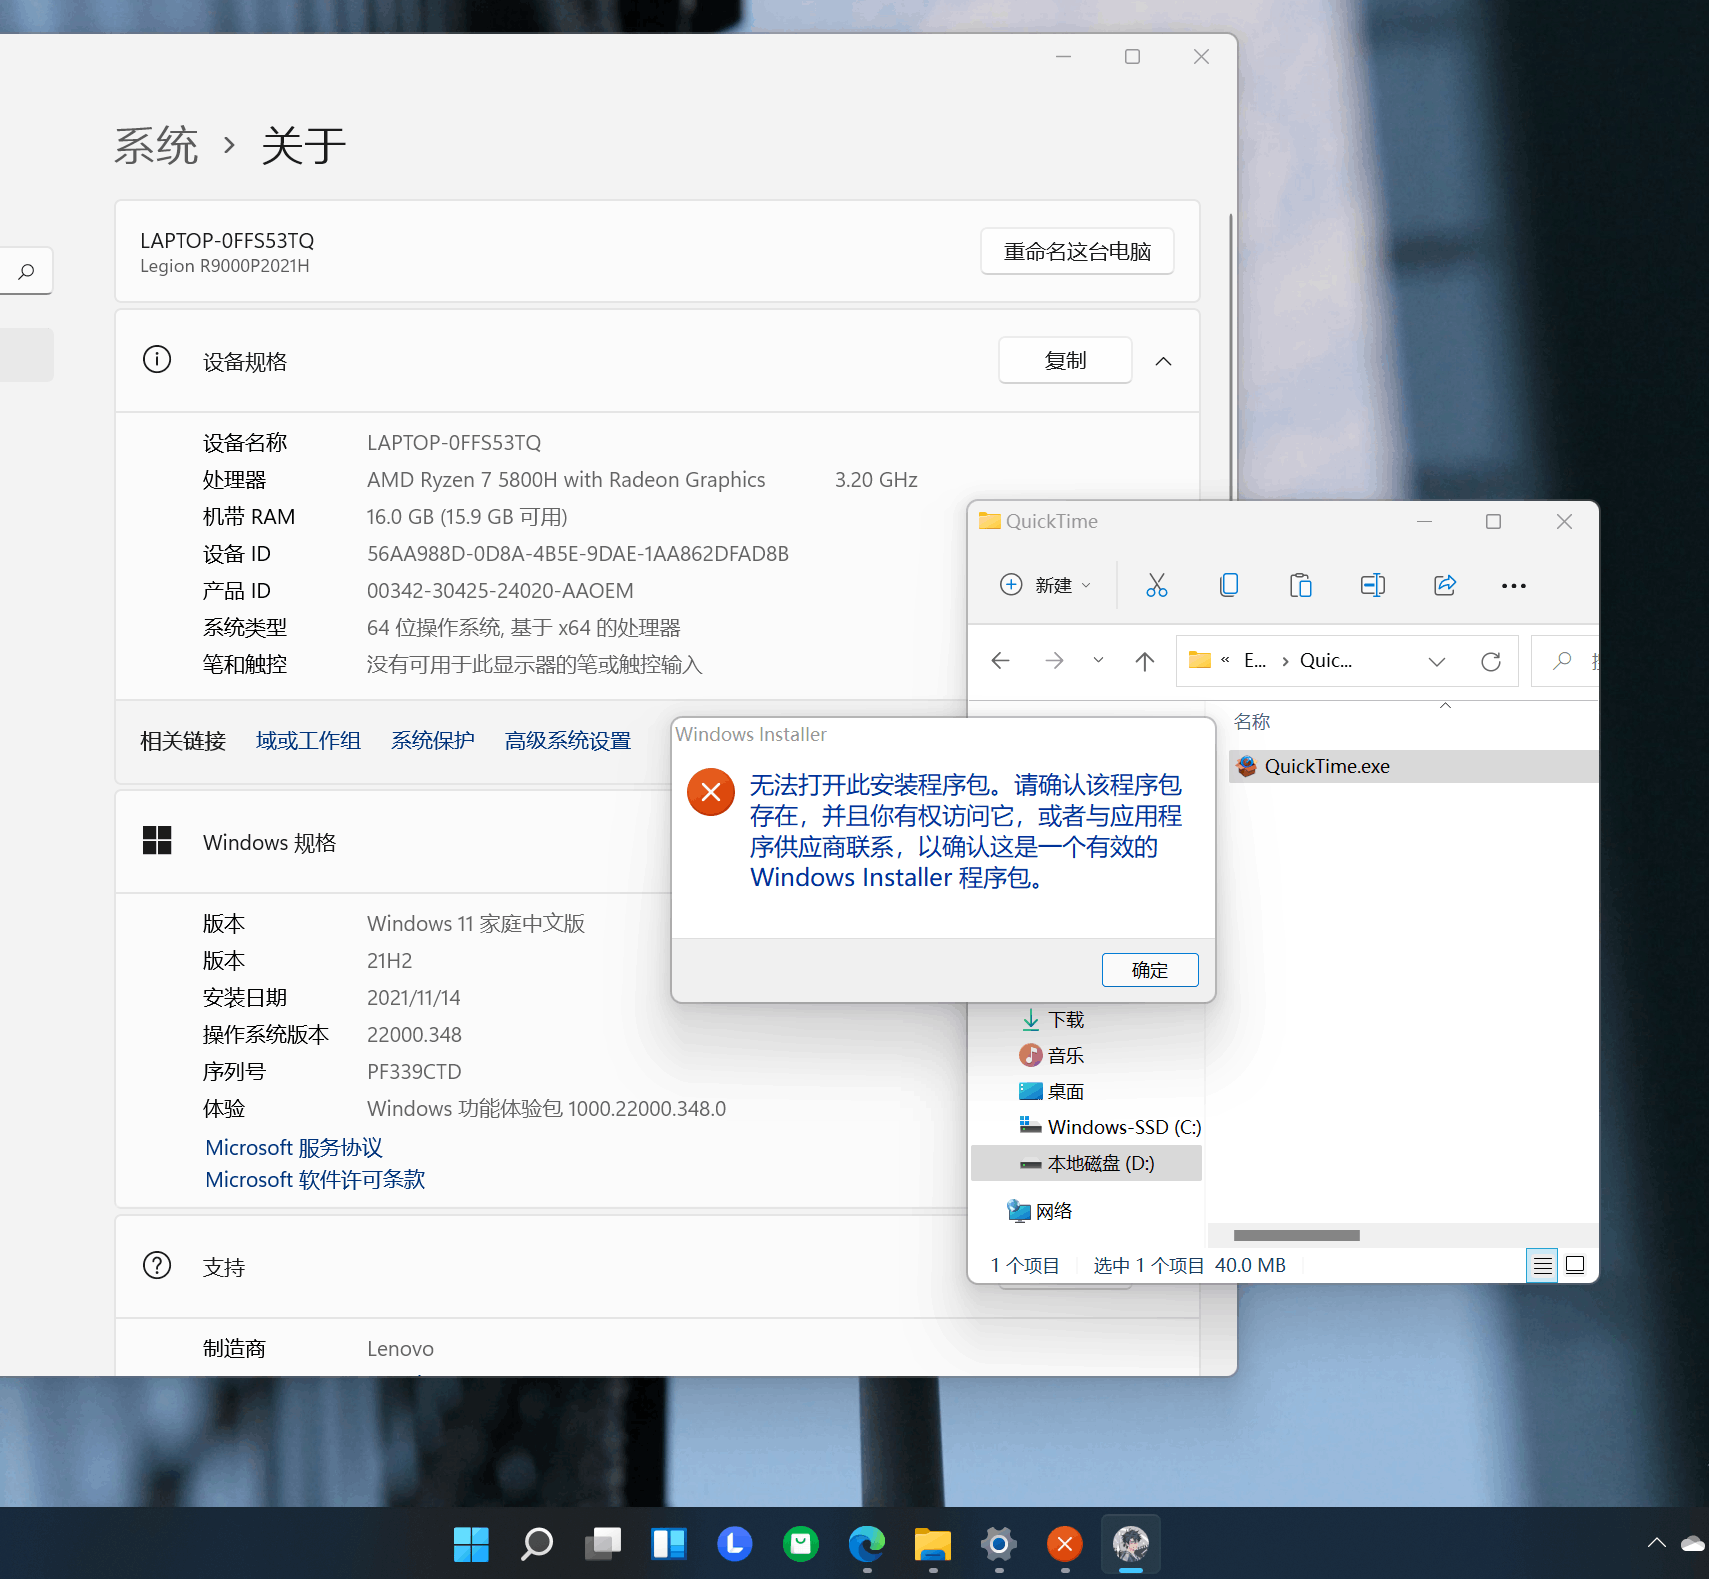The height and width of the screenshot is (1579, 1709).
Task: Open Microsoft 软件许可条款 link
Action: point(315,1180)
